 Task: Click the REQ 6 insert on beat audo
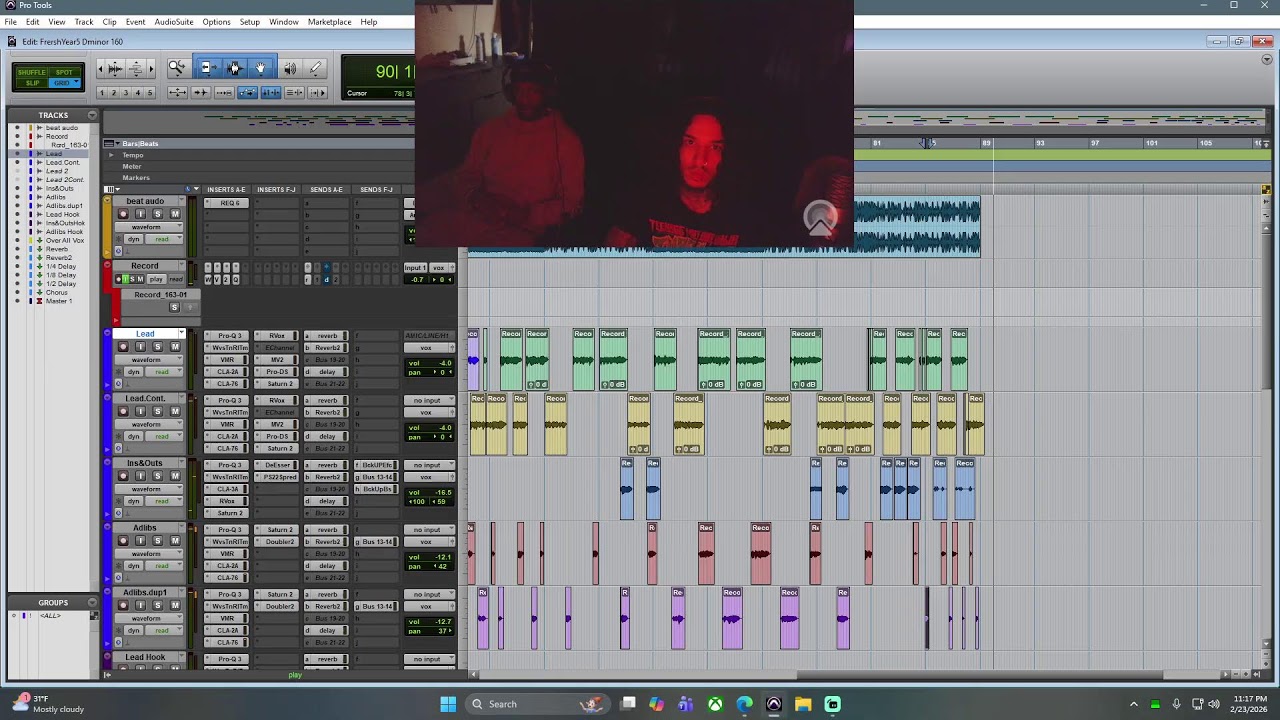click(229, 203)
